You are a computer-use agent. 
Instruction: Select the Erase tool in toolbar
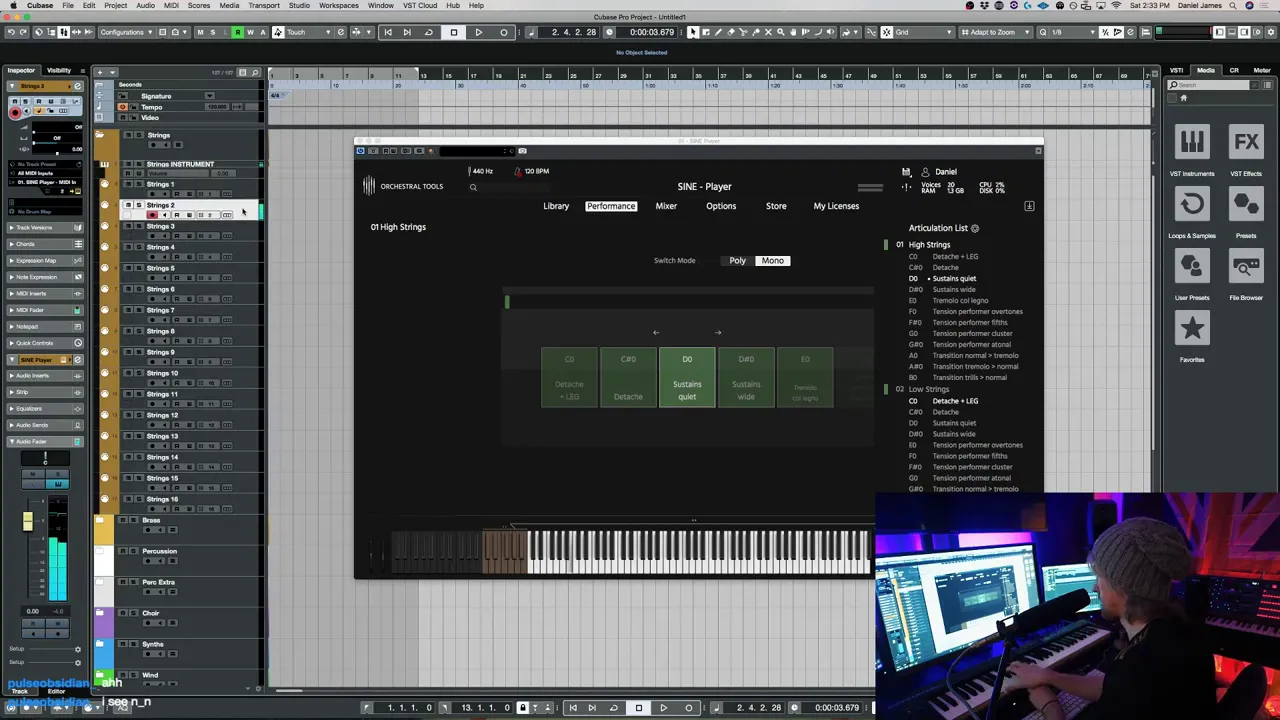731,32
